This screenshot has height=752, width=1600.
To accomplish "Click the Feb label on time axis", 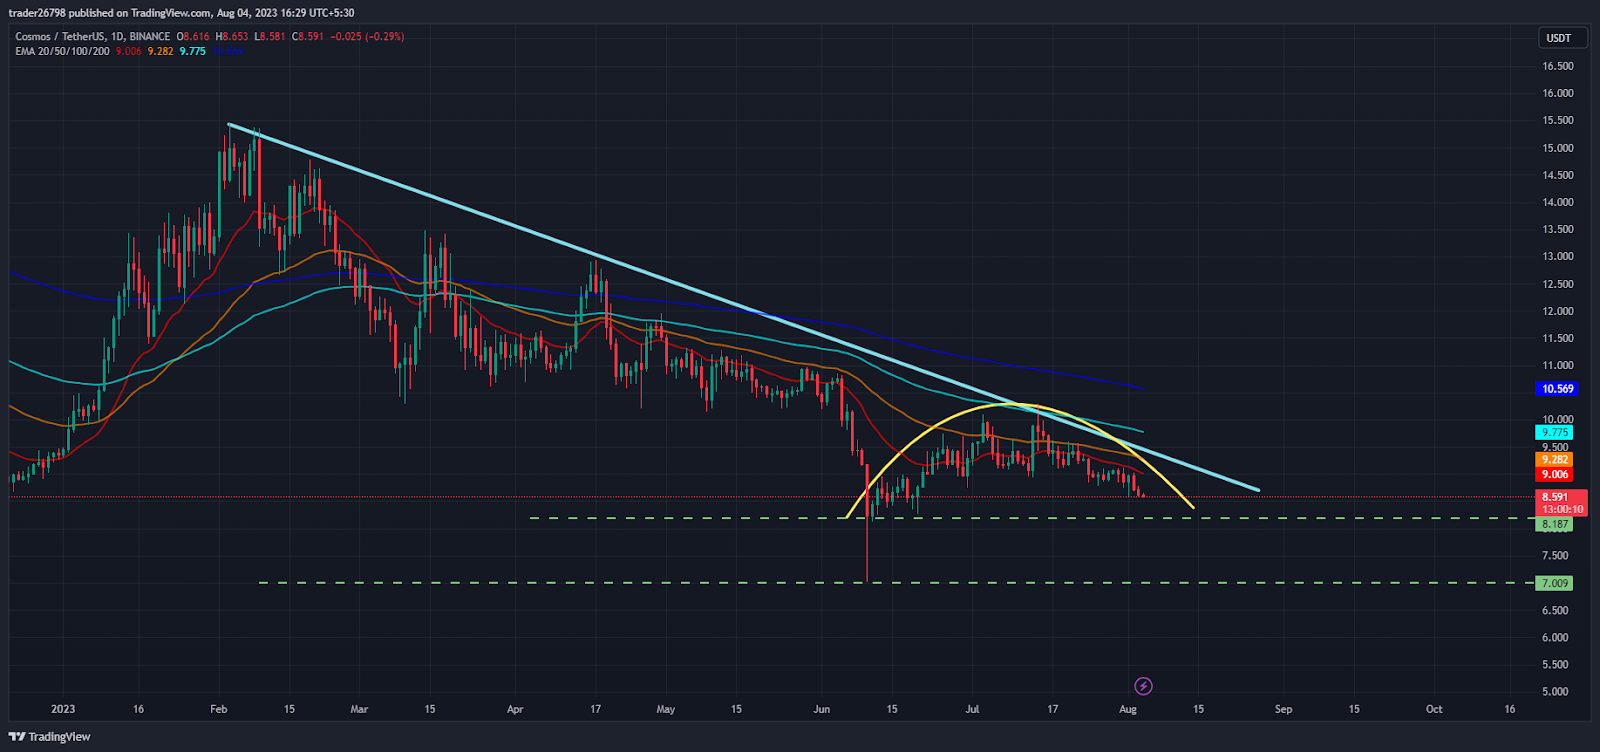I will pos(219,709).
